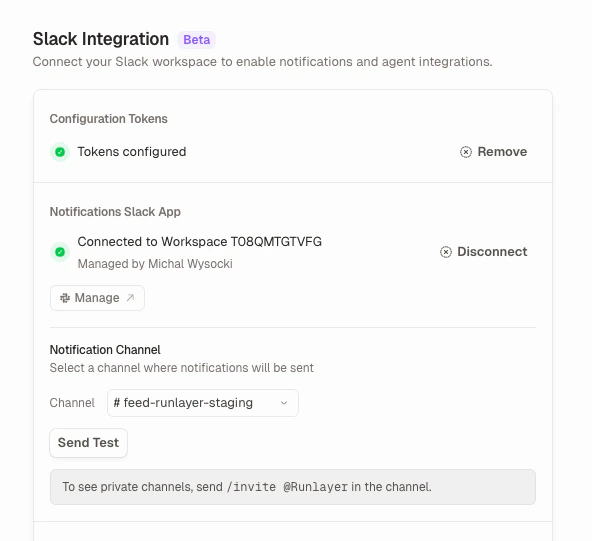Click the green check beside Connected to Workspace

click(60, 252)
